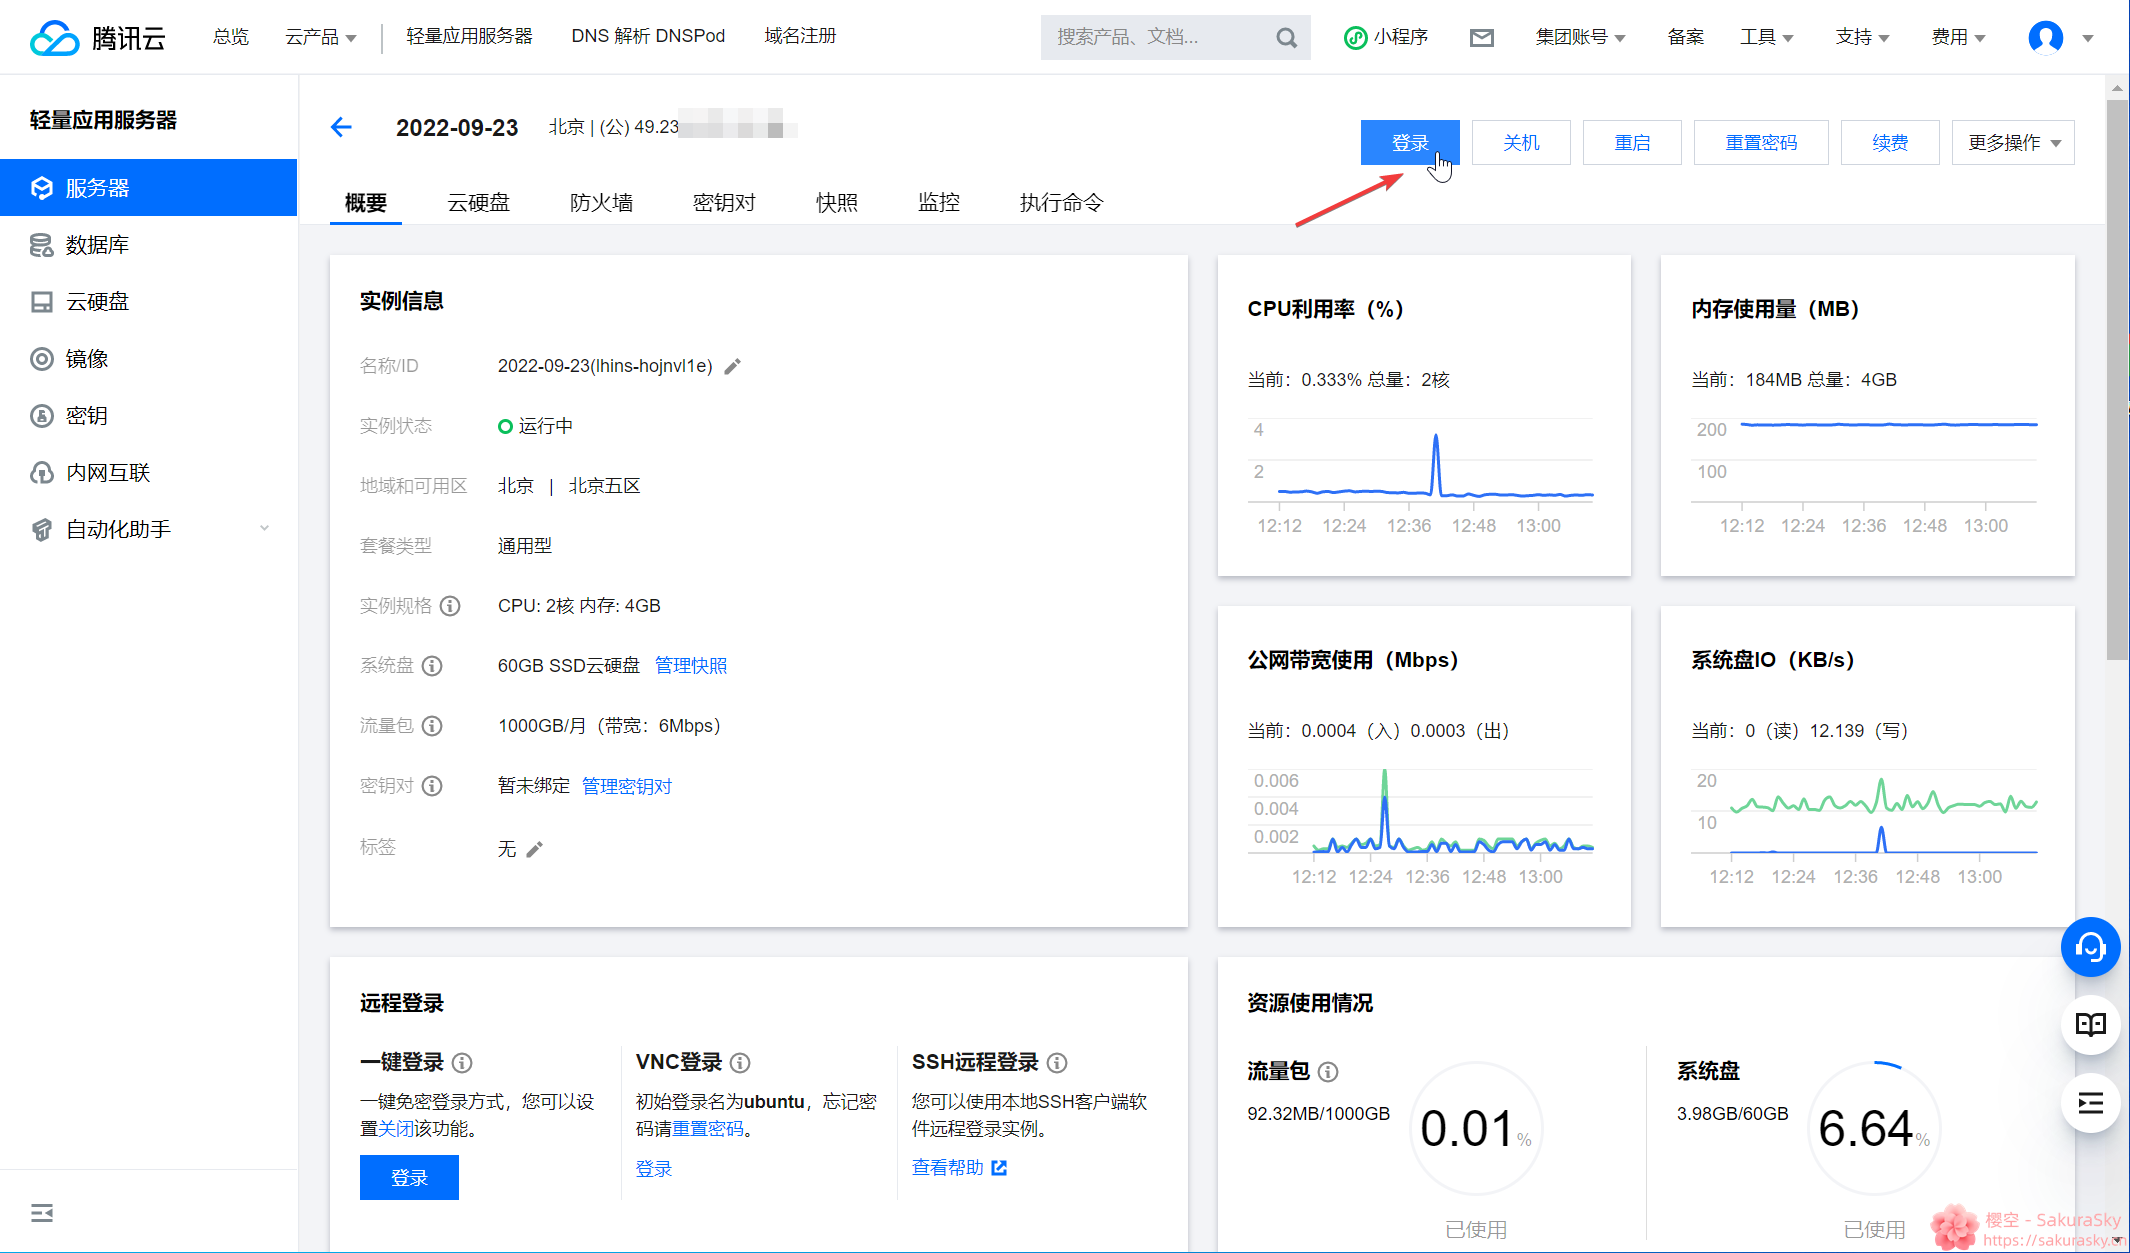
Task: Click the 小程序 mini program icon
Action: 1355,38
